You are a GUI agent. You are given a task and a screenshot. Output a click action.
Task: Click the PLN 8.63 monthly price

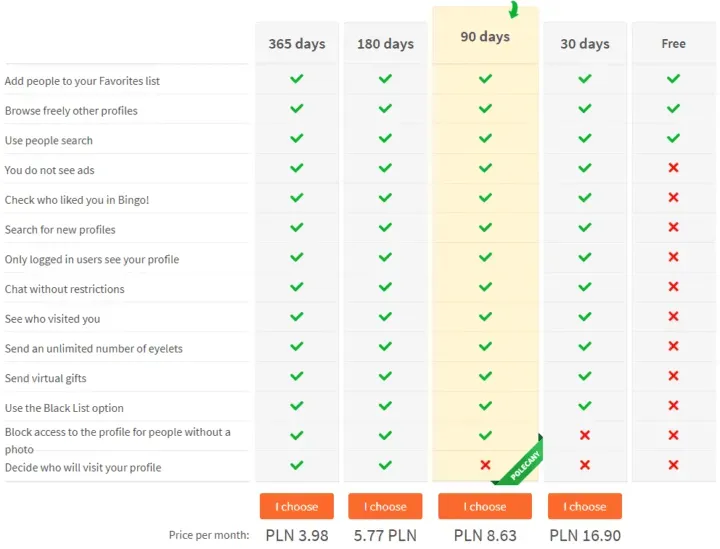pyautogui.click(x=485, y=536)
